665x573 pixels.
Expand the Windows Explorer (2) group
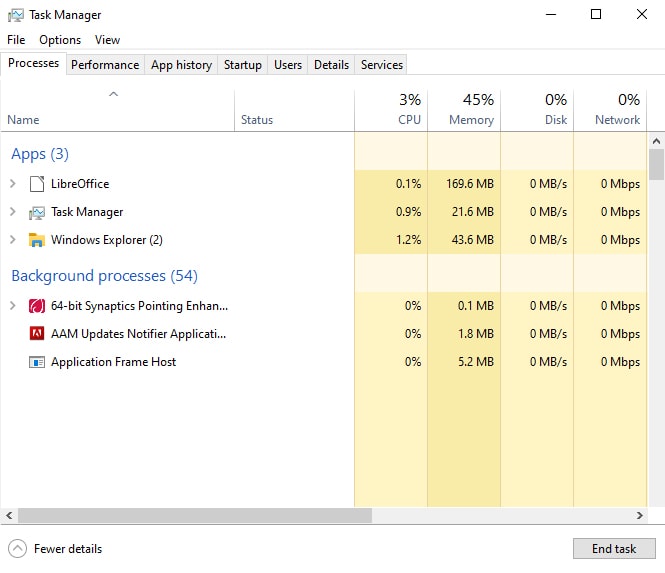13,240
